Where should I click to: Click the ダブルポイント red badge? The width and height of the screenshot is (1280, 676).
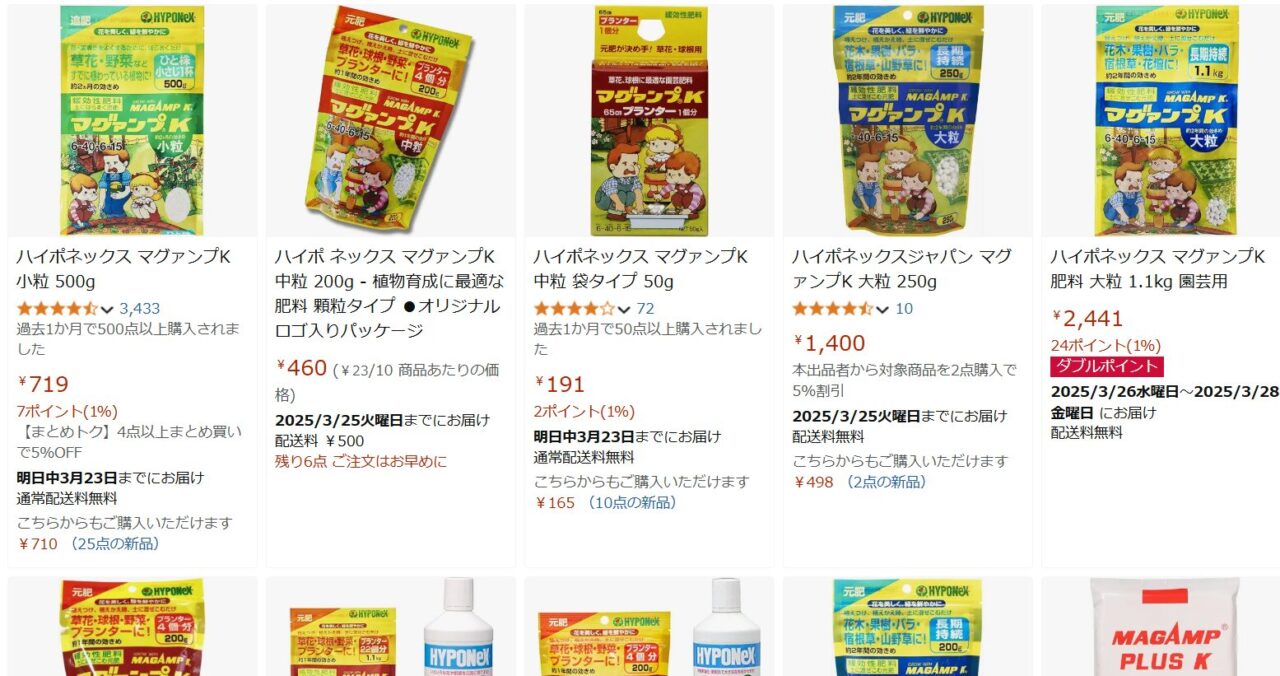1107,367
